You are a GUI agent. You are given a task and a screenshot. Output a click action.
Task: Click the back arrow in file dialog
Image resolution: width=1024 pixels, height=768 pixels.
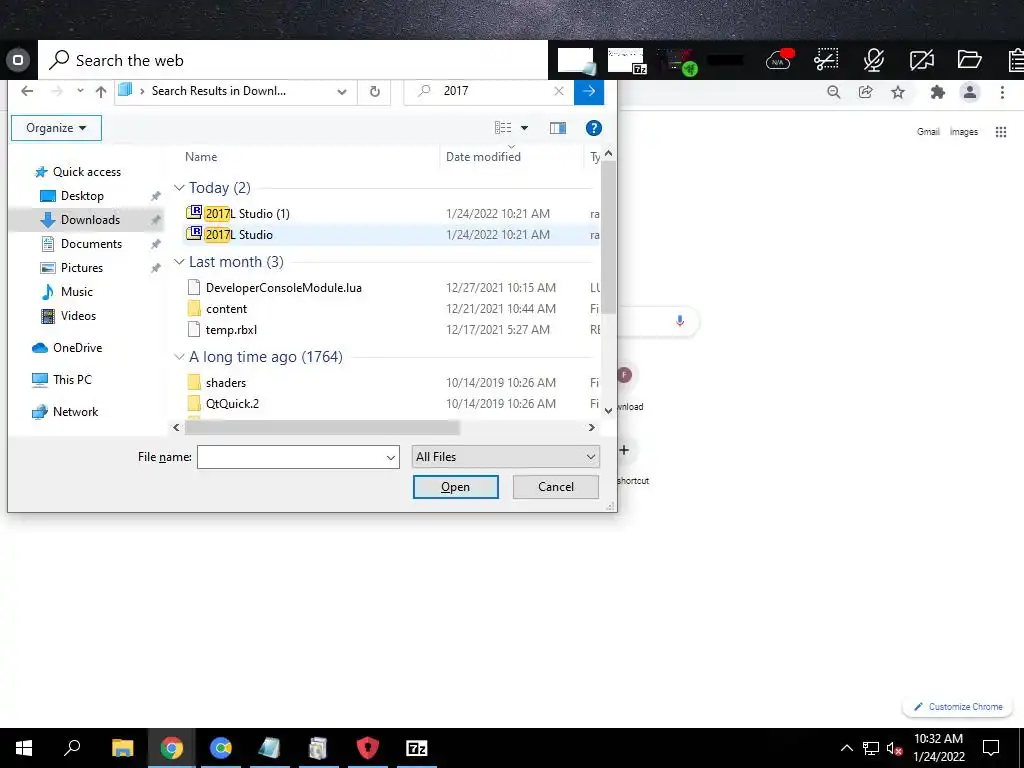point(27,91)
